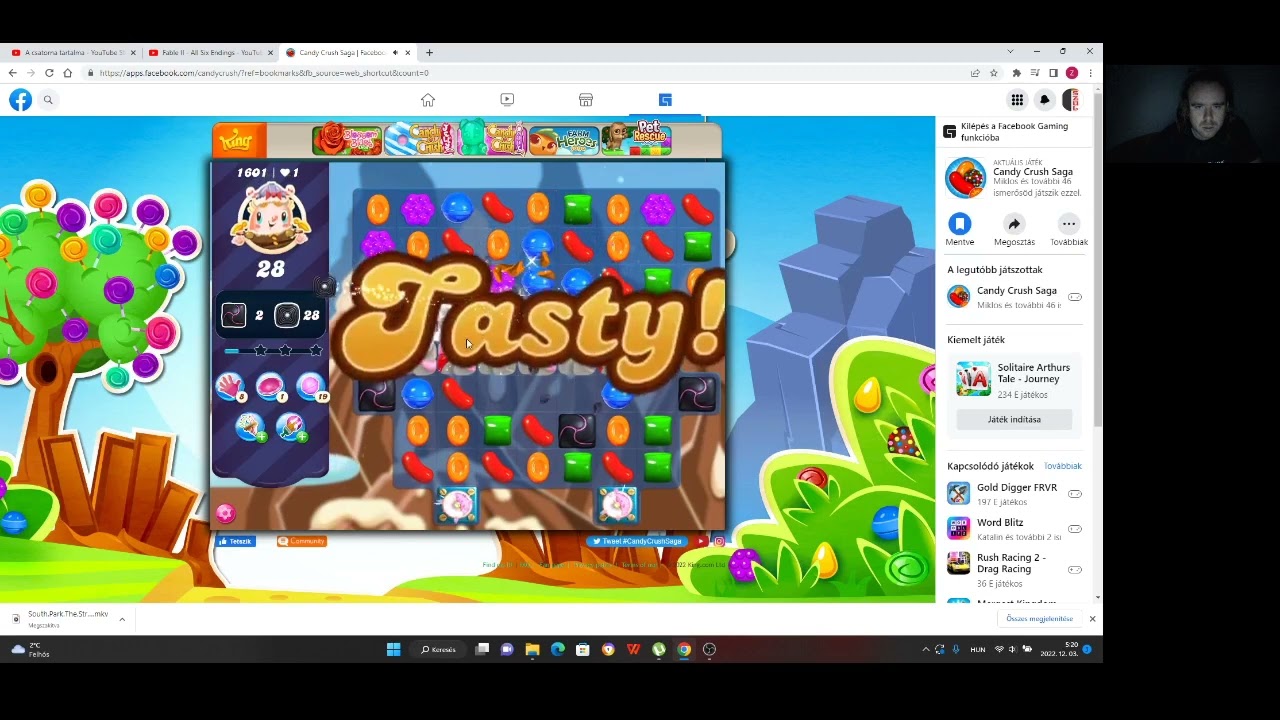
Task: Expand South.Park download item options
Action: [122, 619]
